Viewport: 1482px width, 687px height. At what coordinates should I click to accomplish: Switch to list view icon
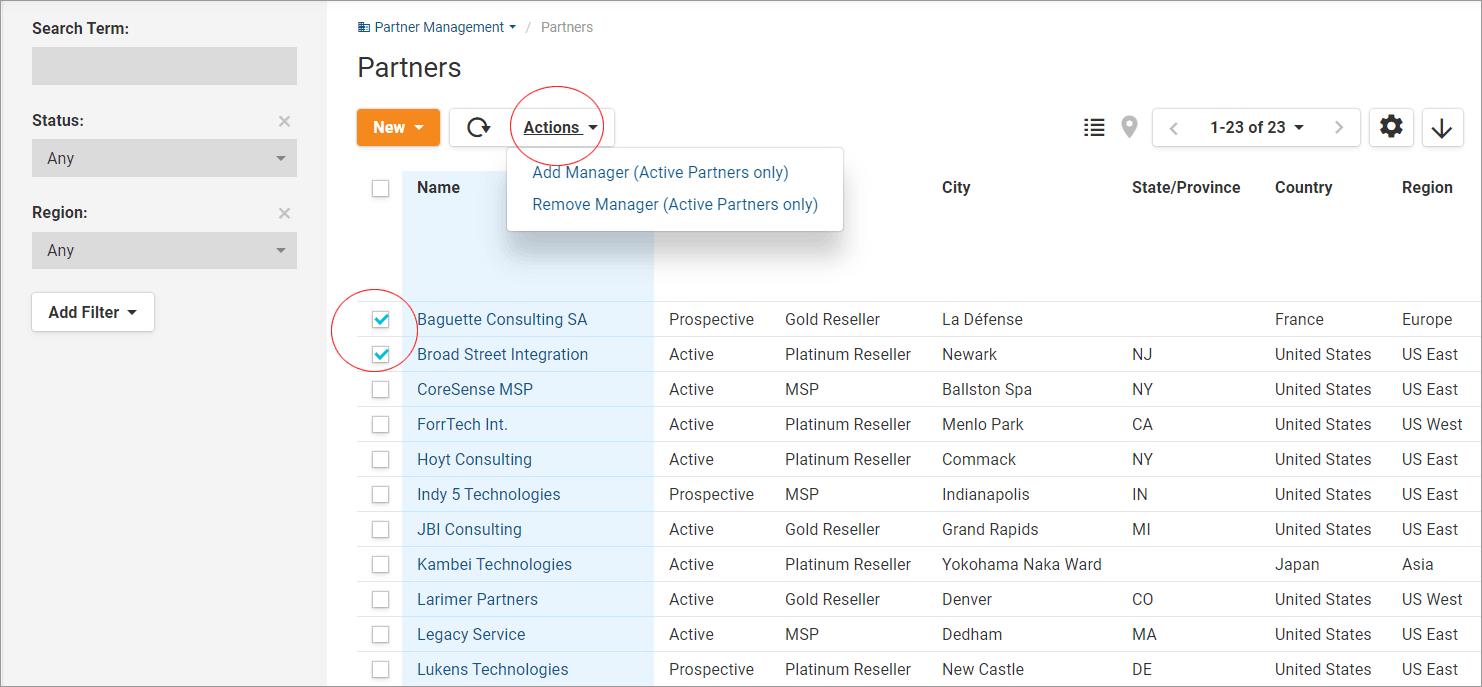1095,127
